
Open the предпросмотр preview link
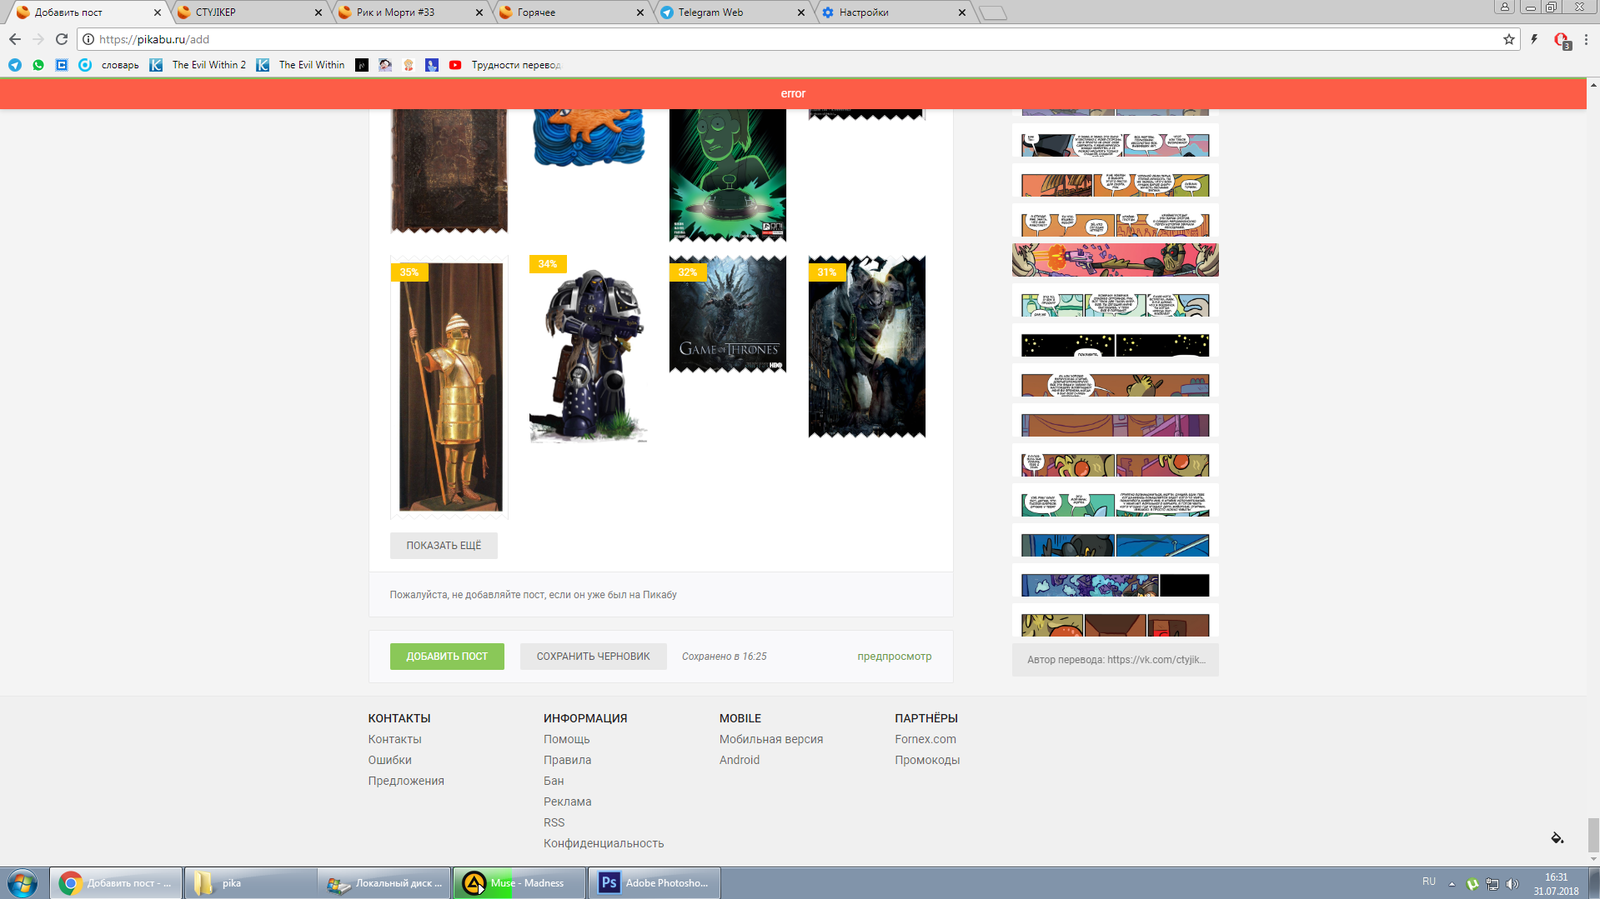coord(894,657)
